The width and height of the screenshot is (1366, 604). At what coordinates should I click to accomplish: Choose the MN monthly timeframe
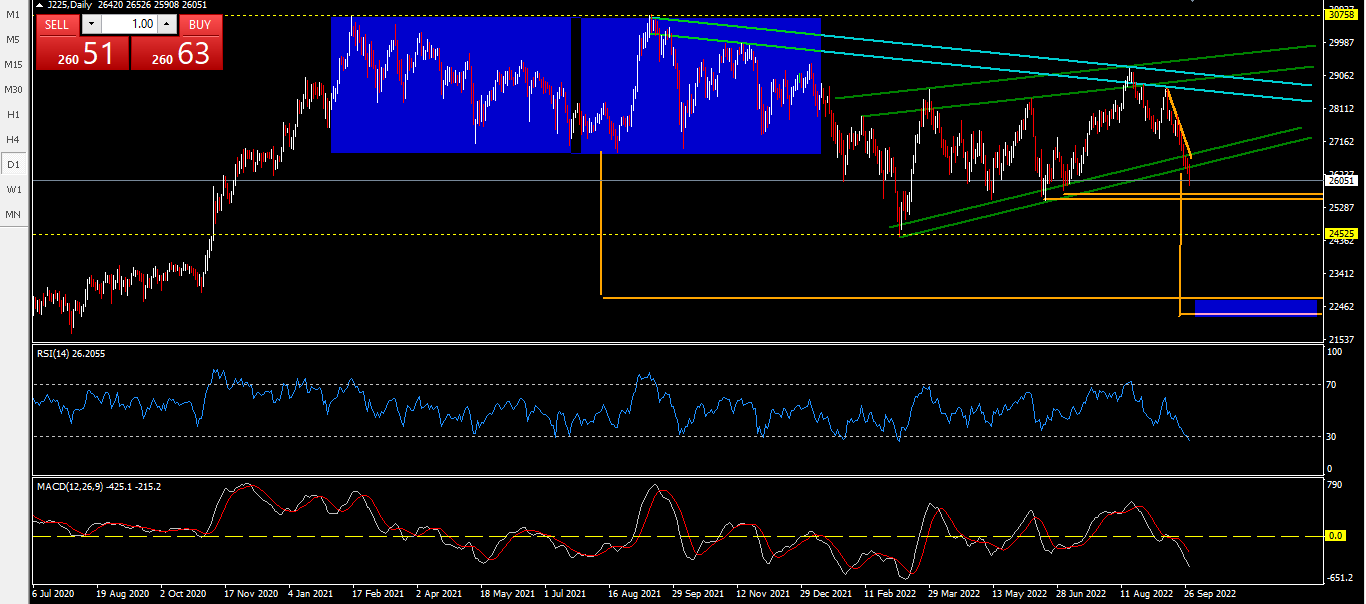(13, 214)
